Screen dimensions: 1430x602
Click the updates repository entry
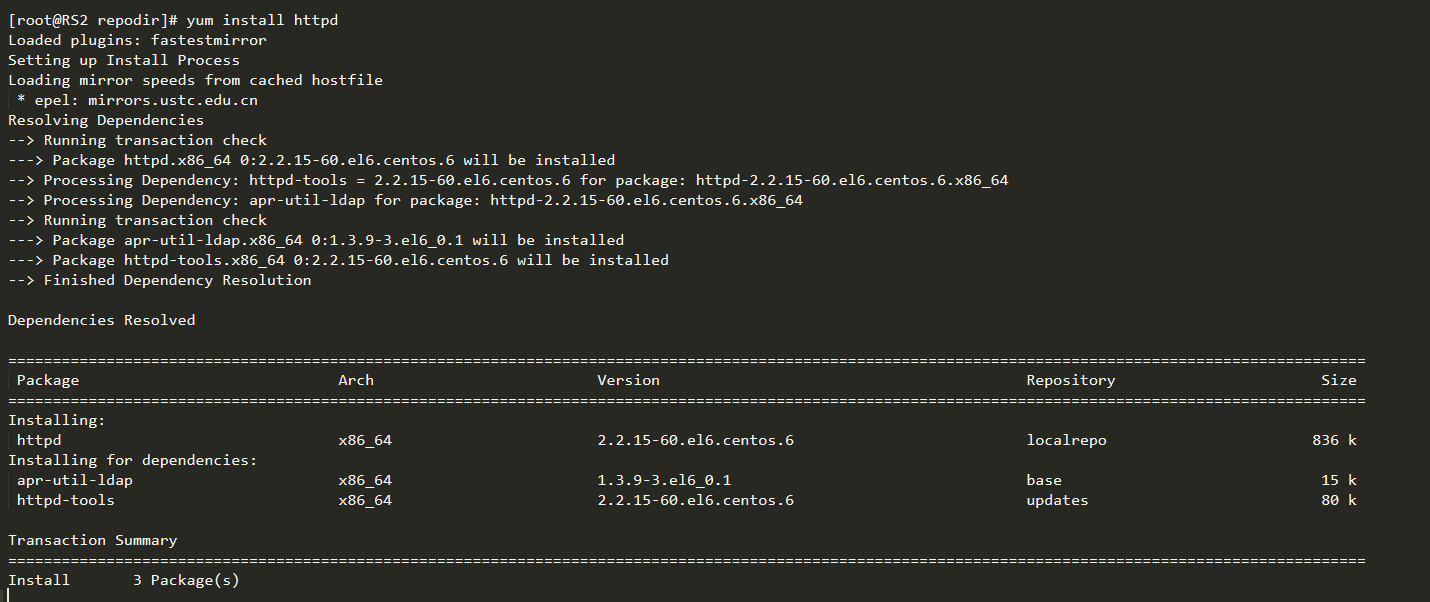1057,500
